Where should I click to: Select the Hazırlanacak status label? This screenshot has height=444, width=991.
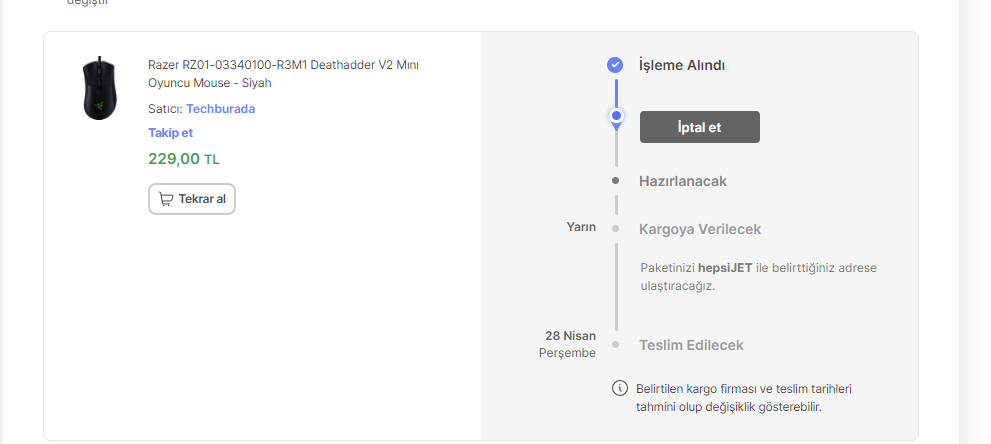click(682, 181)
